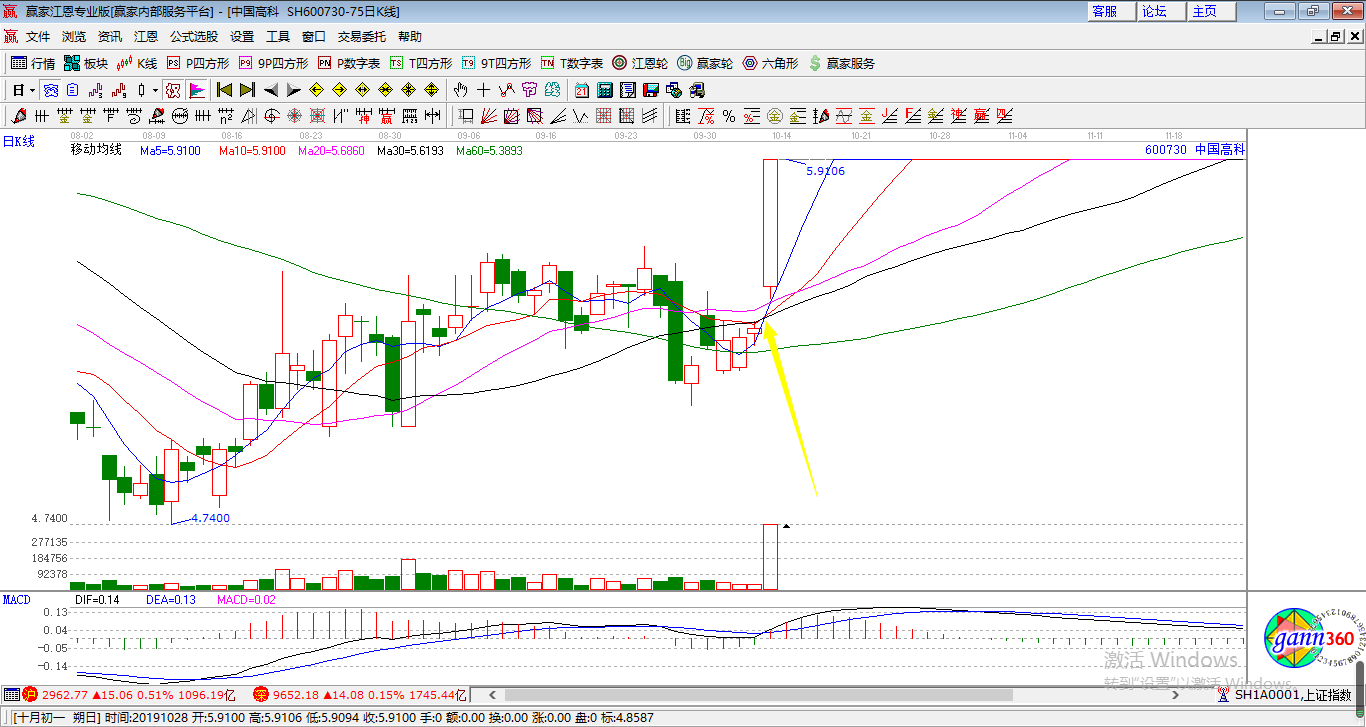Select the red grid table icon
Screen dimensions: 1366x727
(x=603, y=116)
